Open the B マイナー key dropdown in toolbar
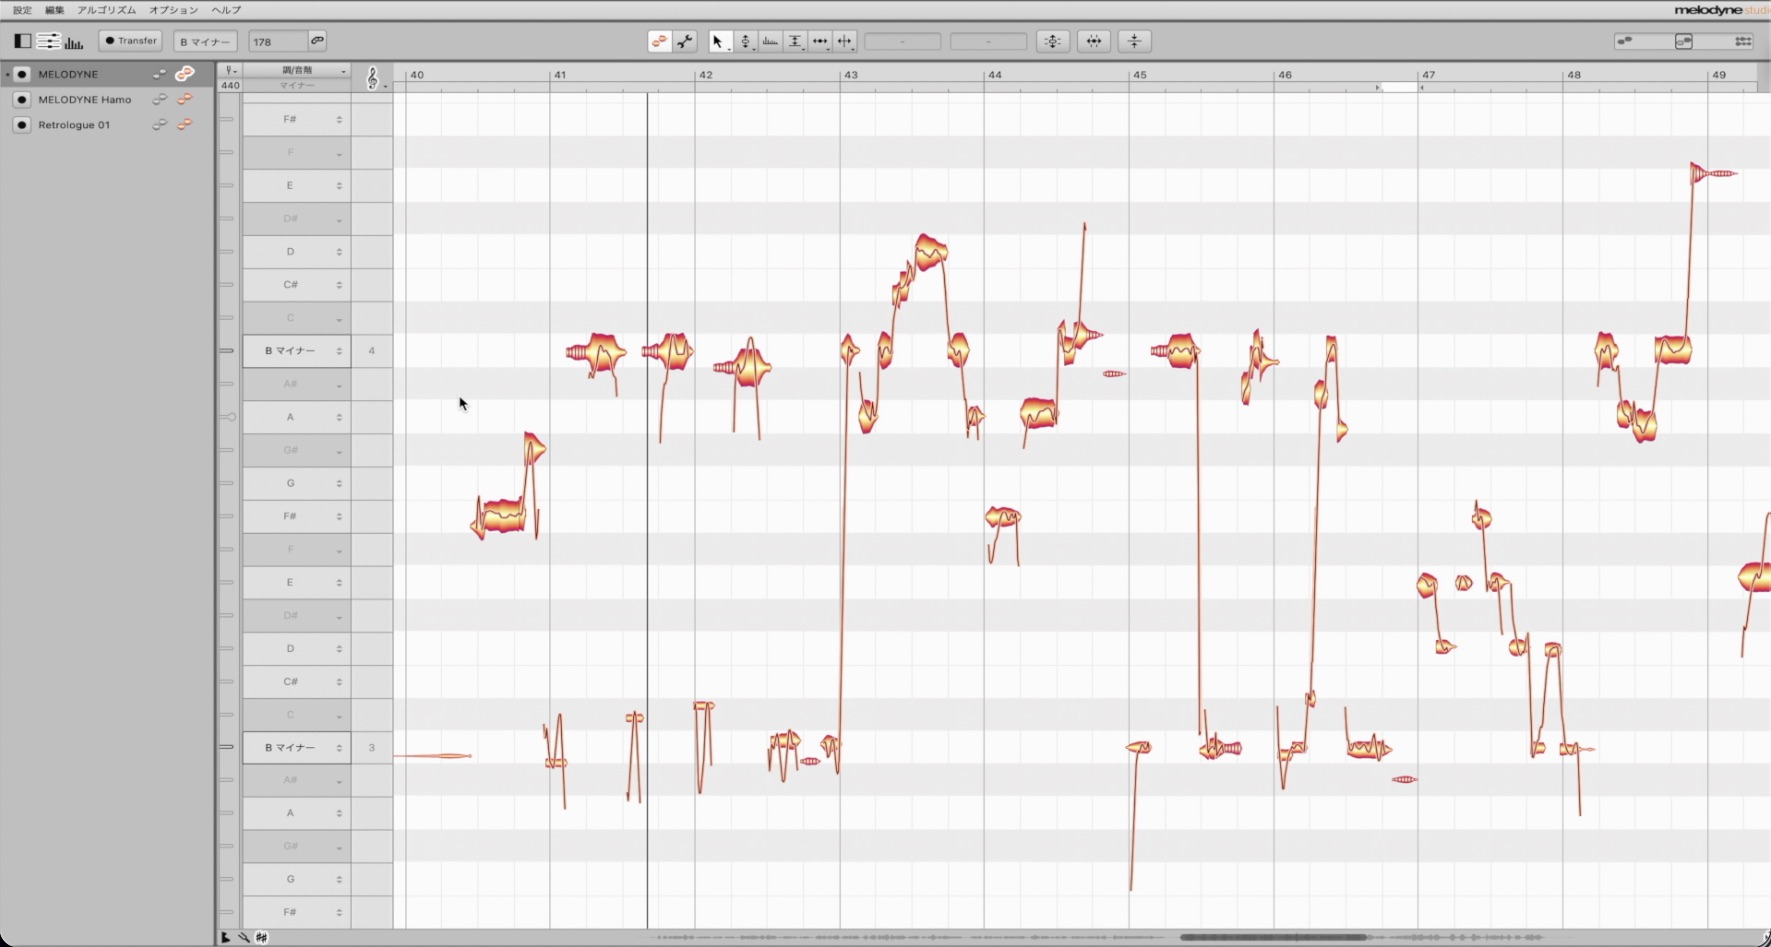Screen dimensions: 1771x947 coord(205,41)
